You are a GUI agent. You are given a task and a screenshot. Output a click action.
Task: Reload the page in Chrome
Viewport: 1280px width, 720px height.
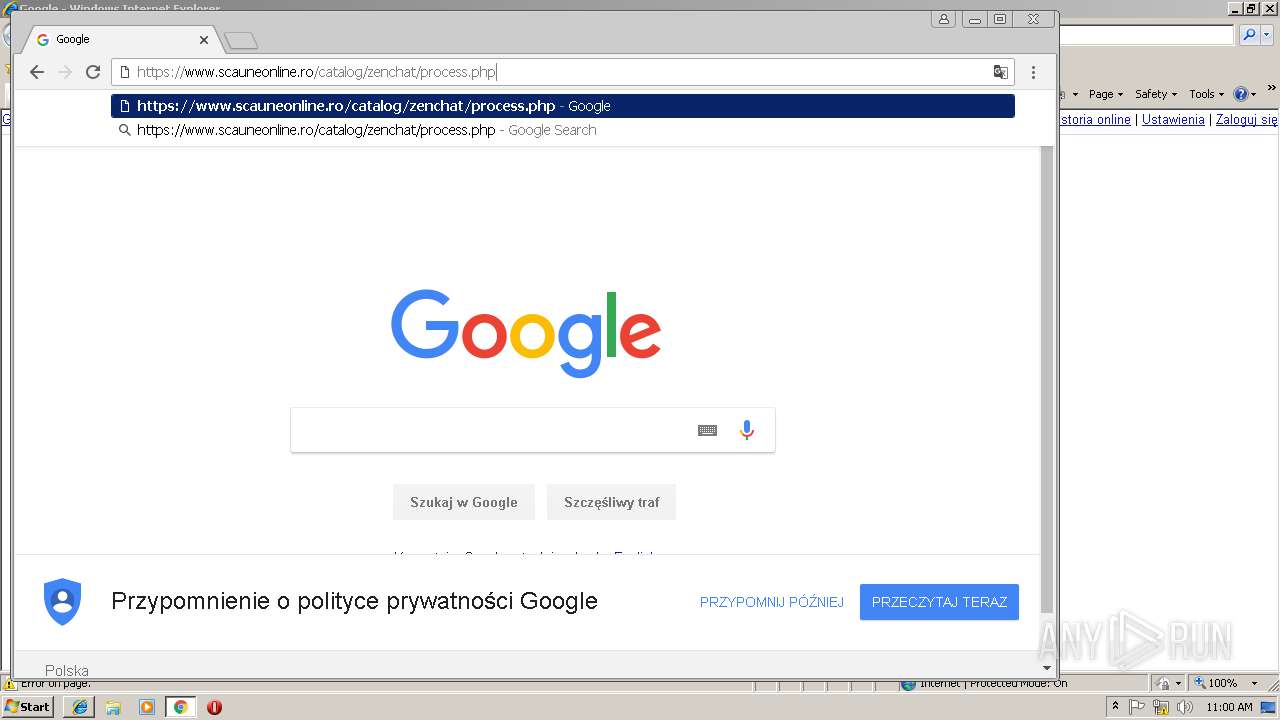(93, 72)
